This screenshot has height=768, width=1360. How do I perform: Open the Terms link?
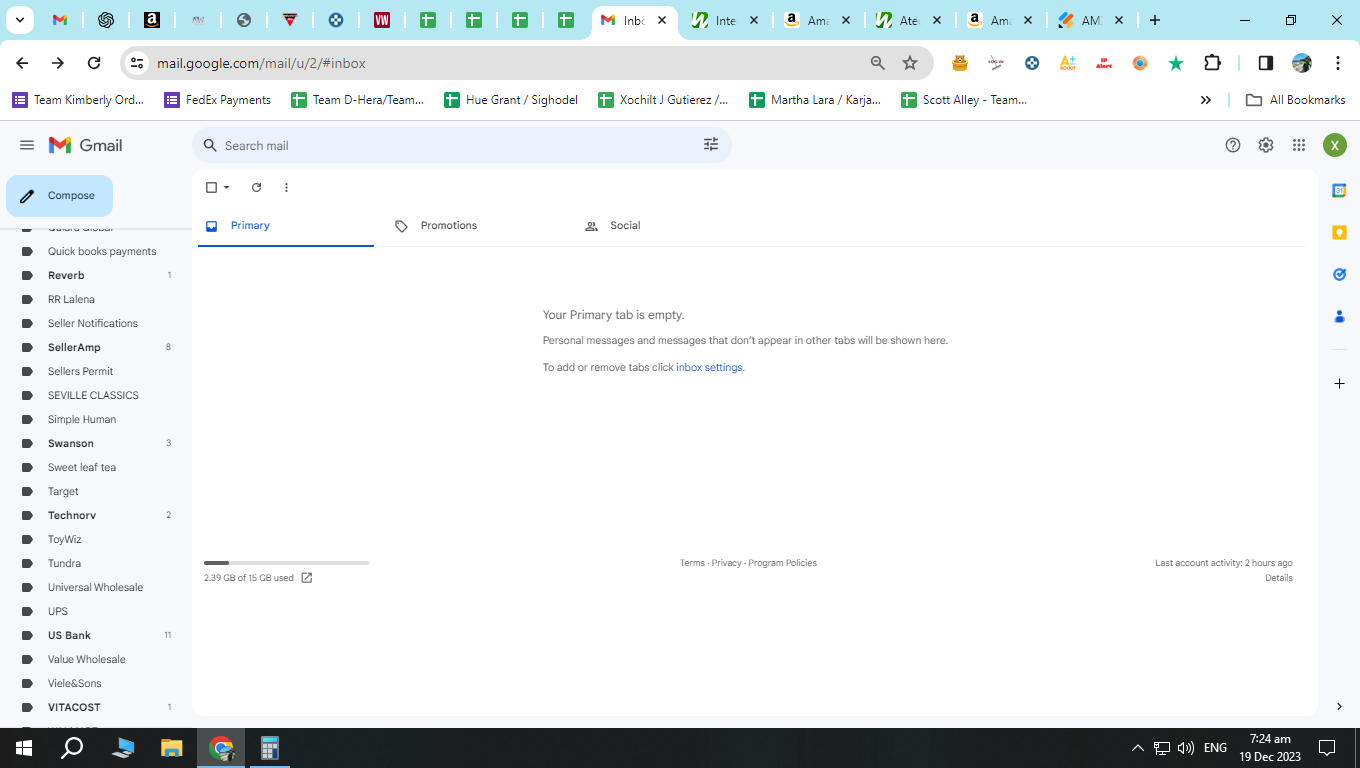pyautogui.click(x=692, y=563)
